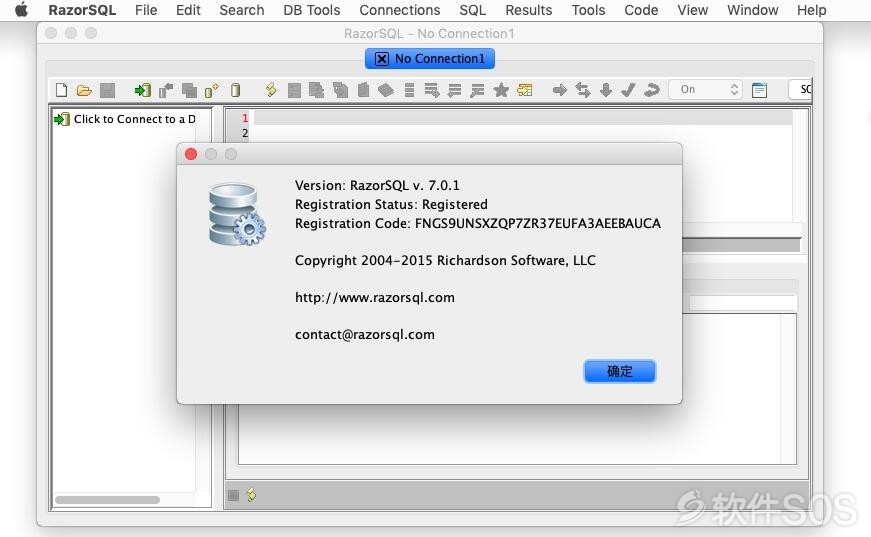Click the gray star favorites icon
871x537 pixels.
point(501,89)
